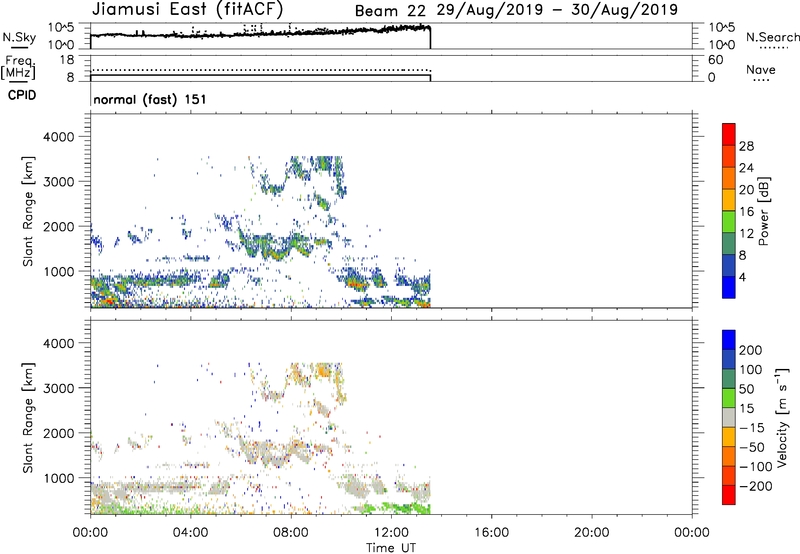The width and height of the screenshot is (800, 554).
Task: Click the '60' Nave axis tick
Action: [715, 60]
